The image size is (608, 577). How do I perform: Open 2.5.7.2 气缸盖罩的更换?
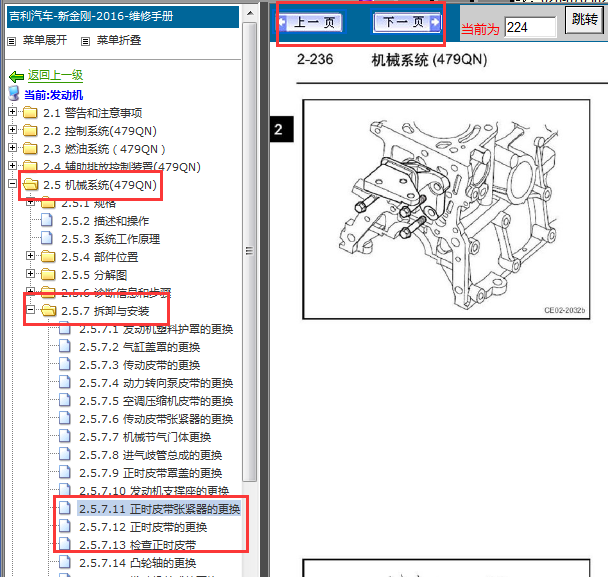[140, 347]
